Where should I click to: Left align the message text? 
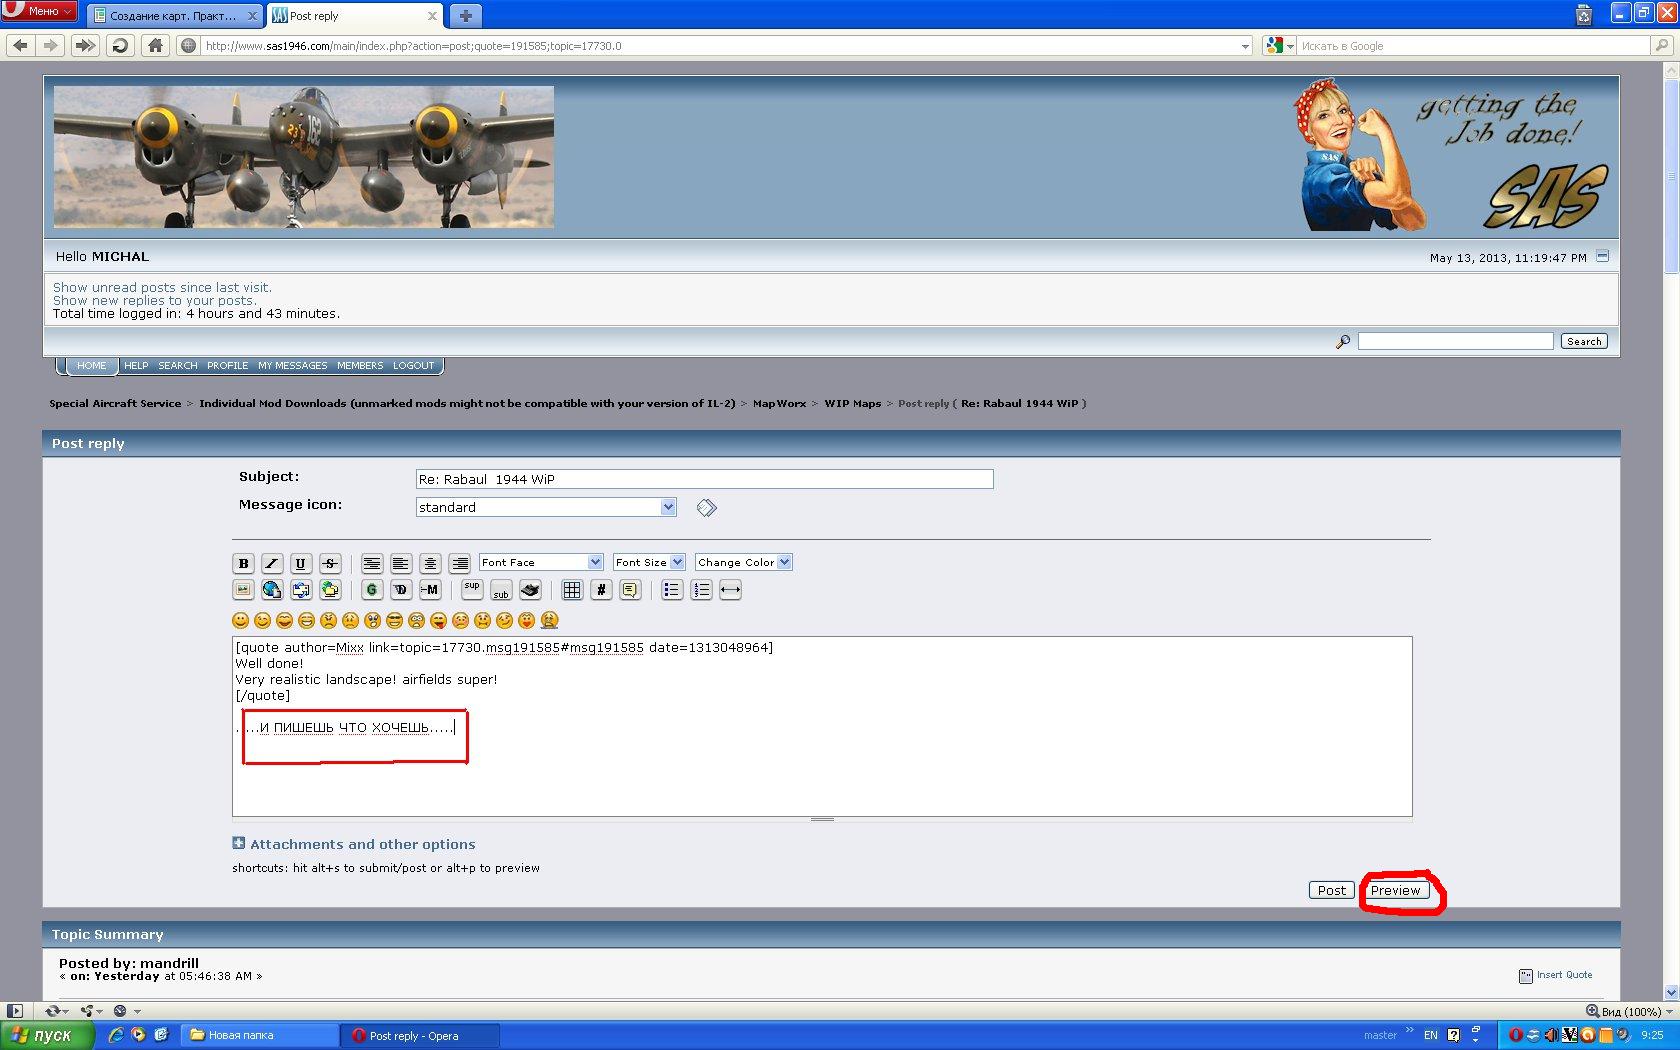point(400,563)
